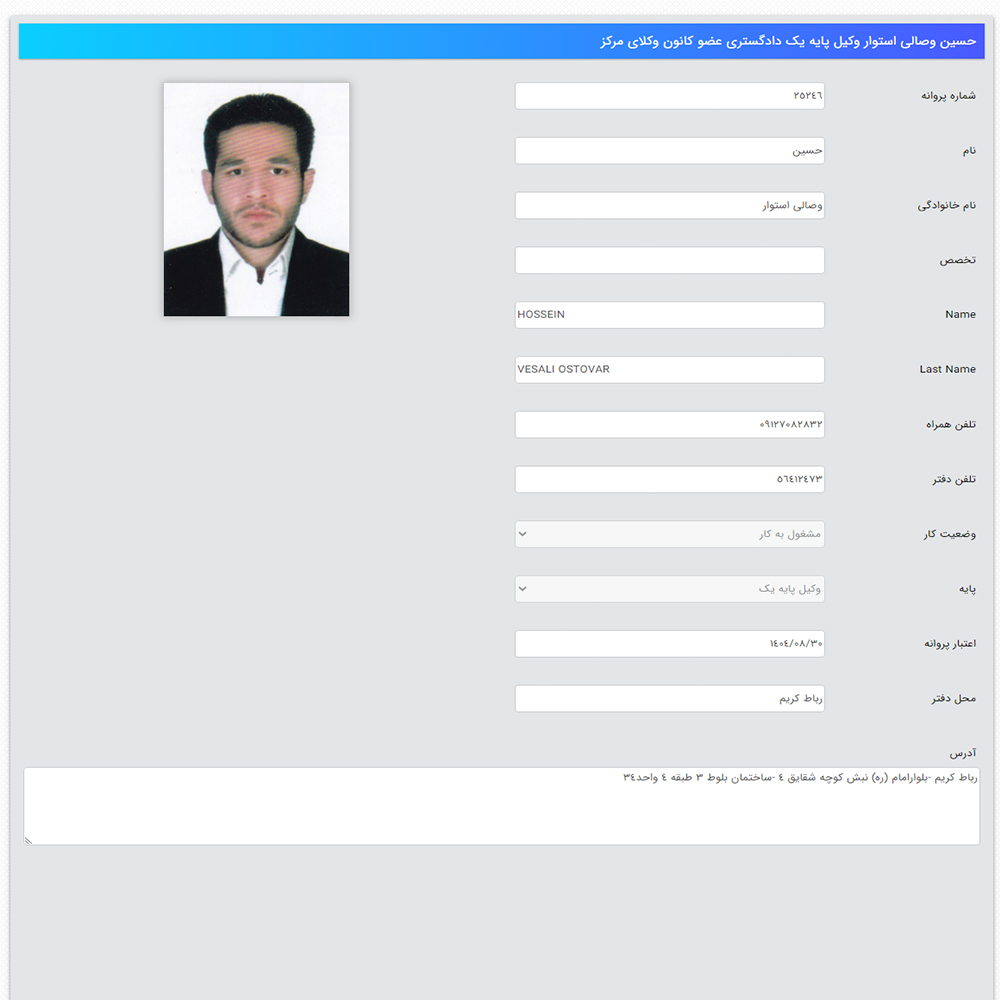
Task: Click the اعتبار پروانه label
Action: tap(950, 644)
